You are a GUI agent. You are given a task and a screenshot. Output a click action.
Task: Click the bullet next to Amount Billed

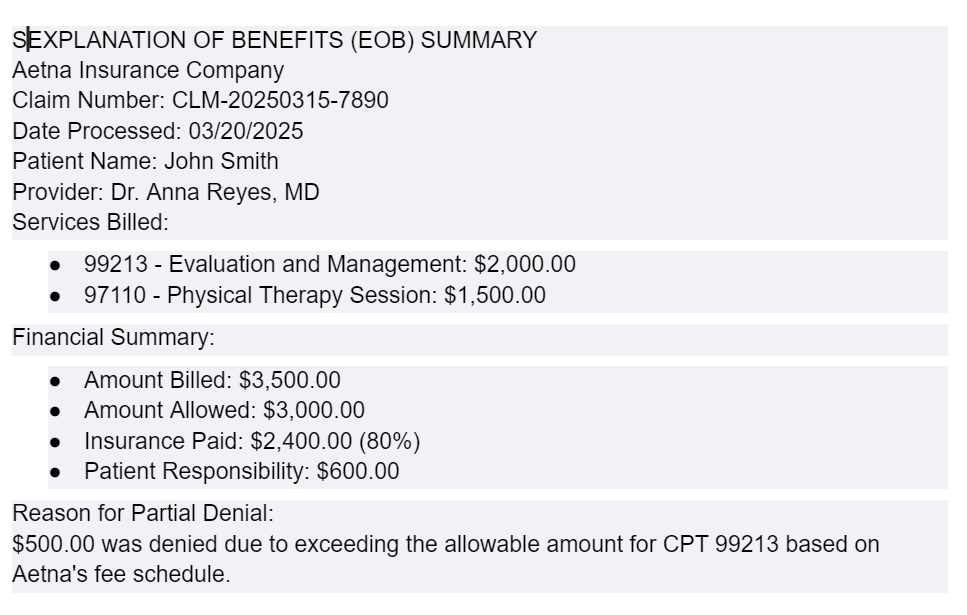[x=56, y=381]
